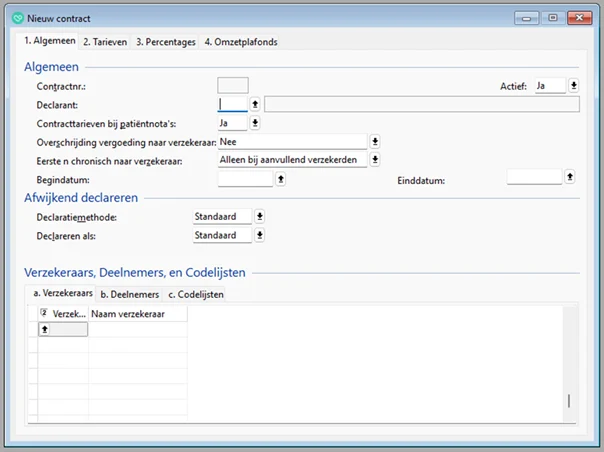Click the Begindatum input field
The width and height of the screenshot is (604, 452).
(244, 179)
